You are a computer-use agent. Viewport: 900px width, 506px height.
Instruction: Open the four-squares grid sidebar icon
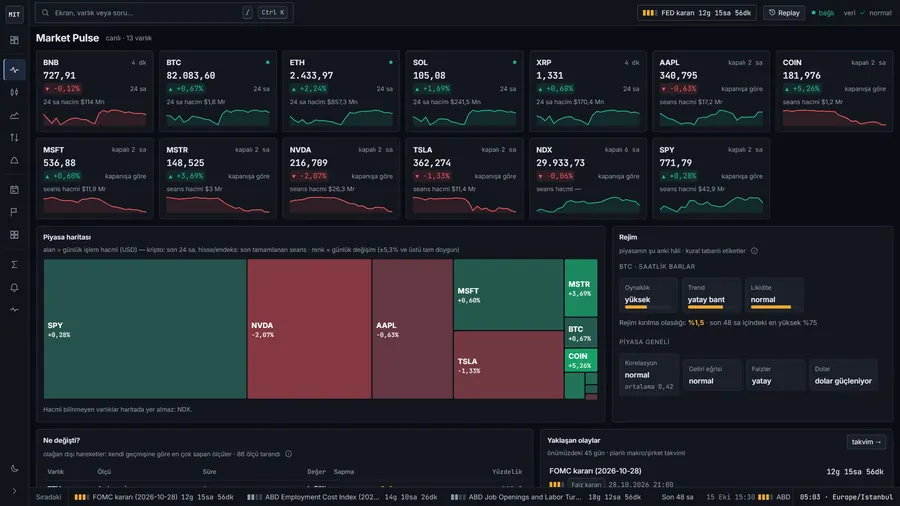pyautogui.click(x=14, y=235)
